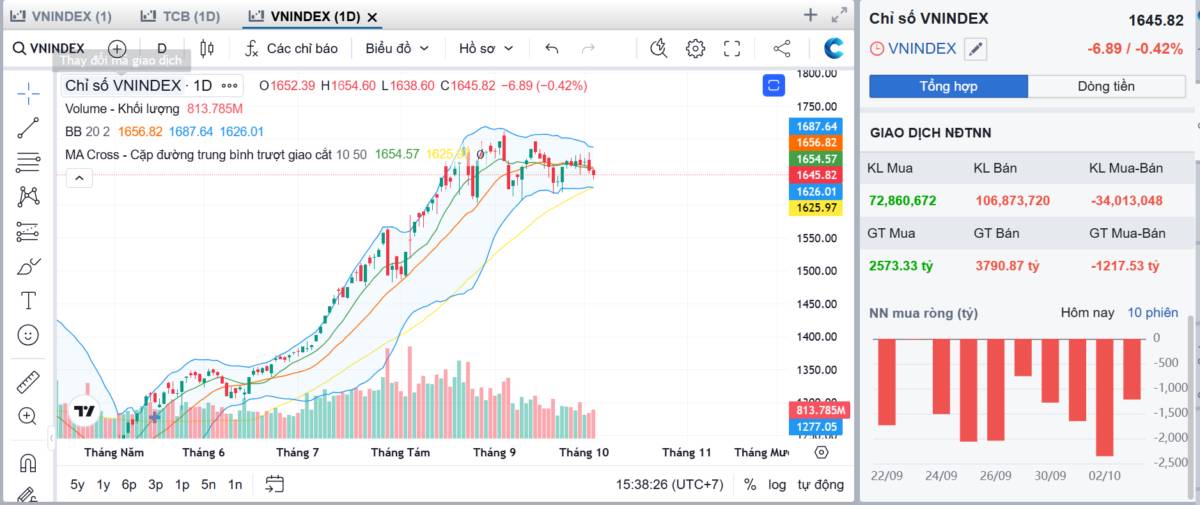
Task: Expand the 'Hồ sơ' dropdown
Action: click(486, 48)
